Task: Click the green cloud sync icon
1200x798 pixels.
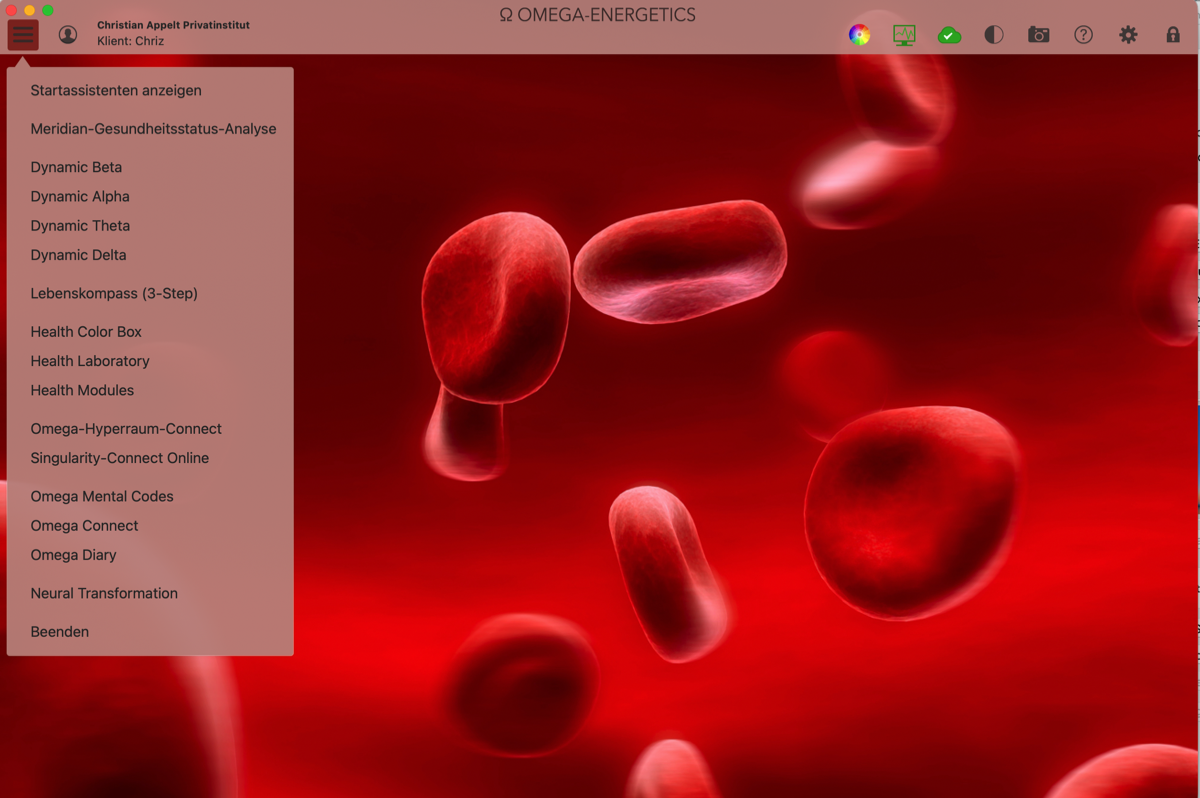Action: 949,35
